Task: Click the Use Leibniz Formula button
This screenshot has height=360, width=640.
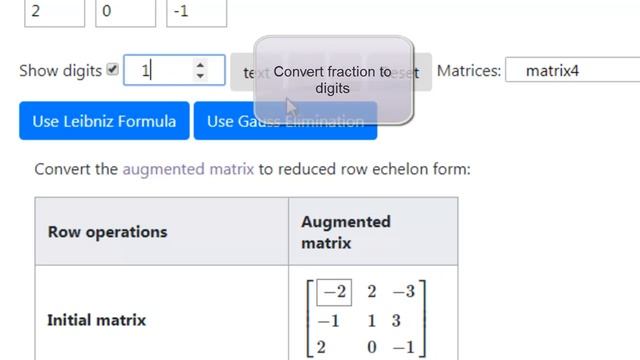Action: coord(104,121)
